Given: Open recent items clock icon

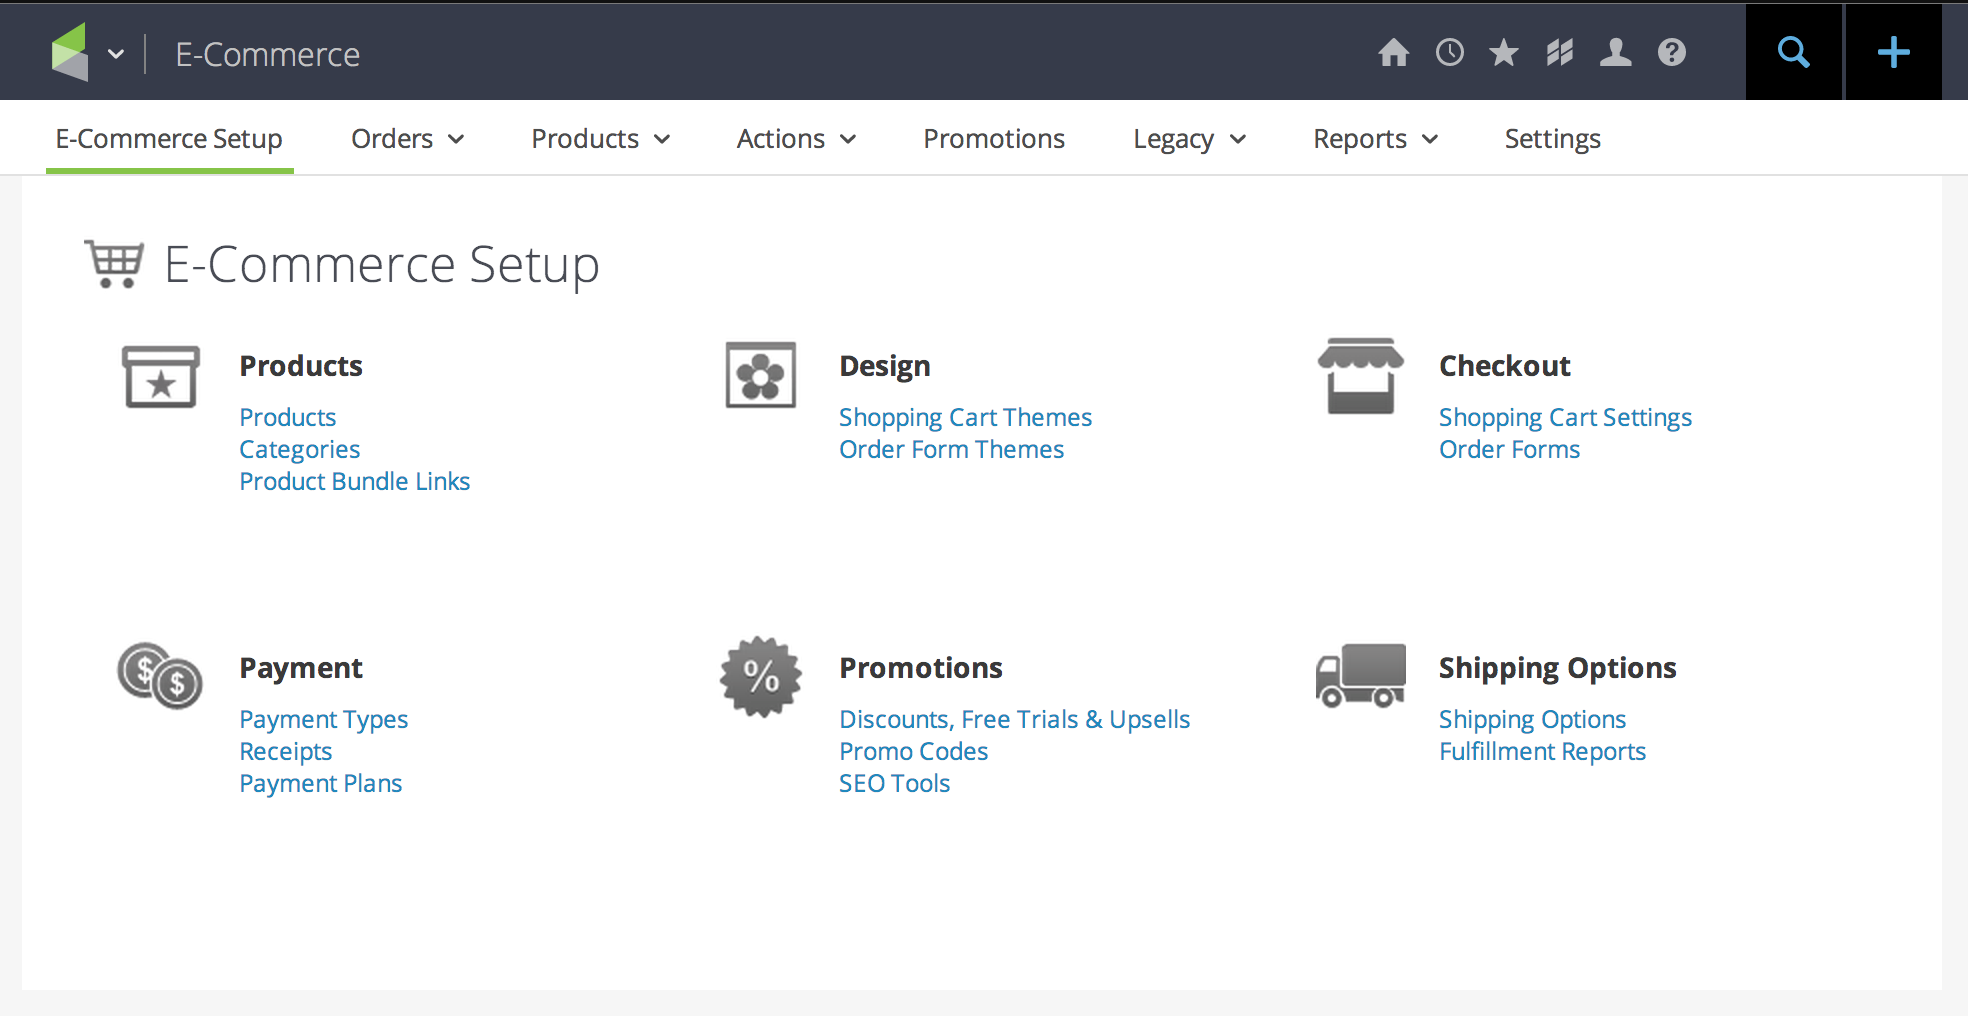Looking at the screenshot, I should [x=1449, y=53].
